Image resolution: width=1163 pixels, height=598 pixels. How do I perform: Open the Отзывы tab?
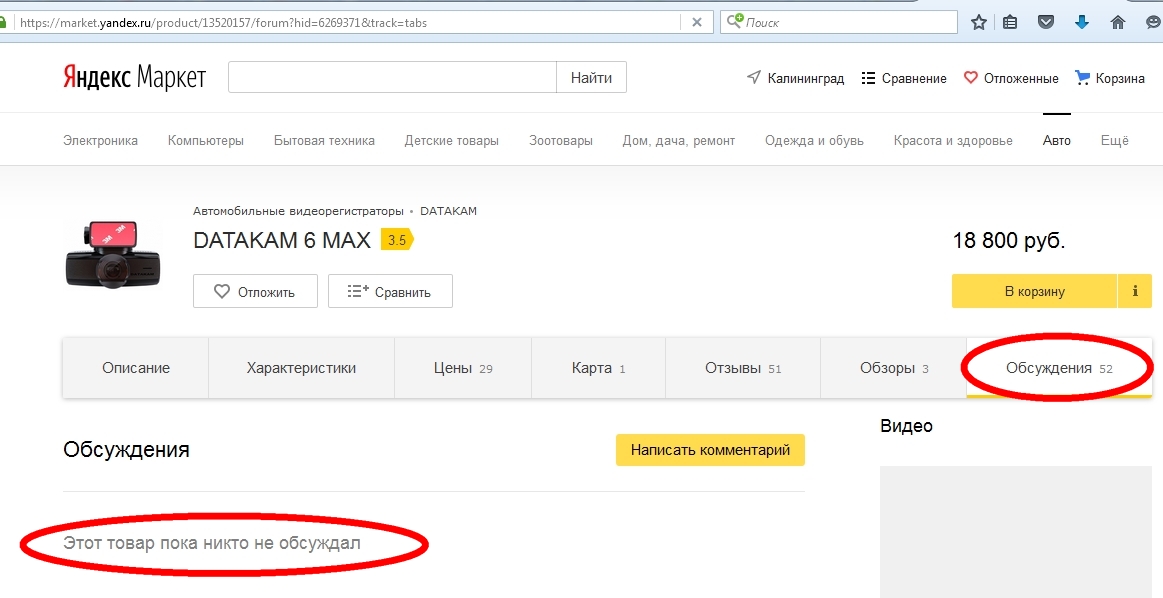click(x=742, y=368)
